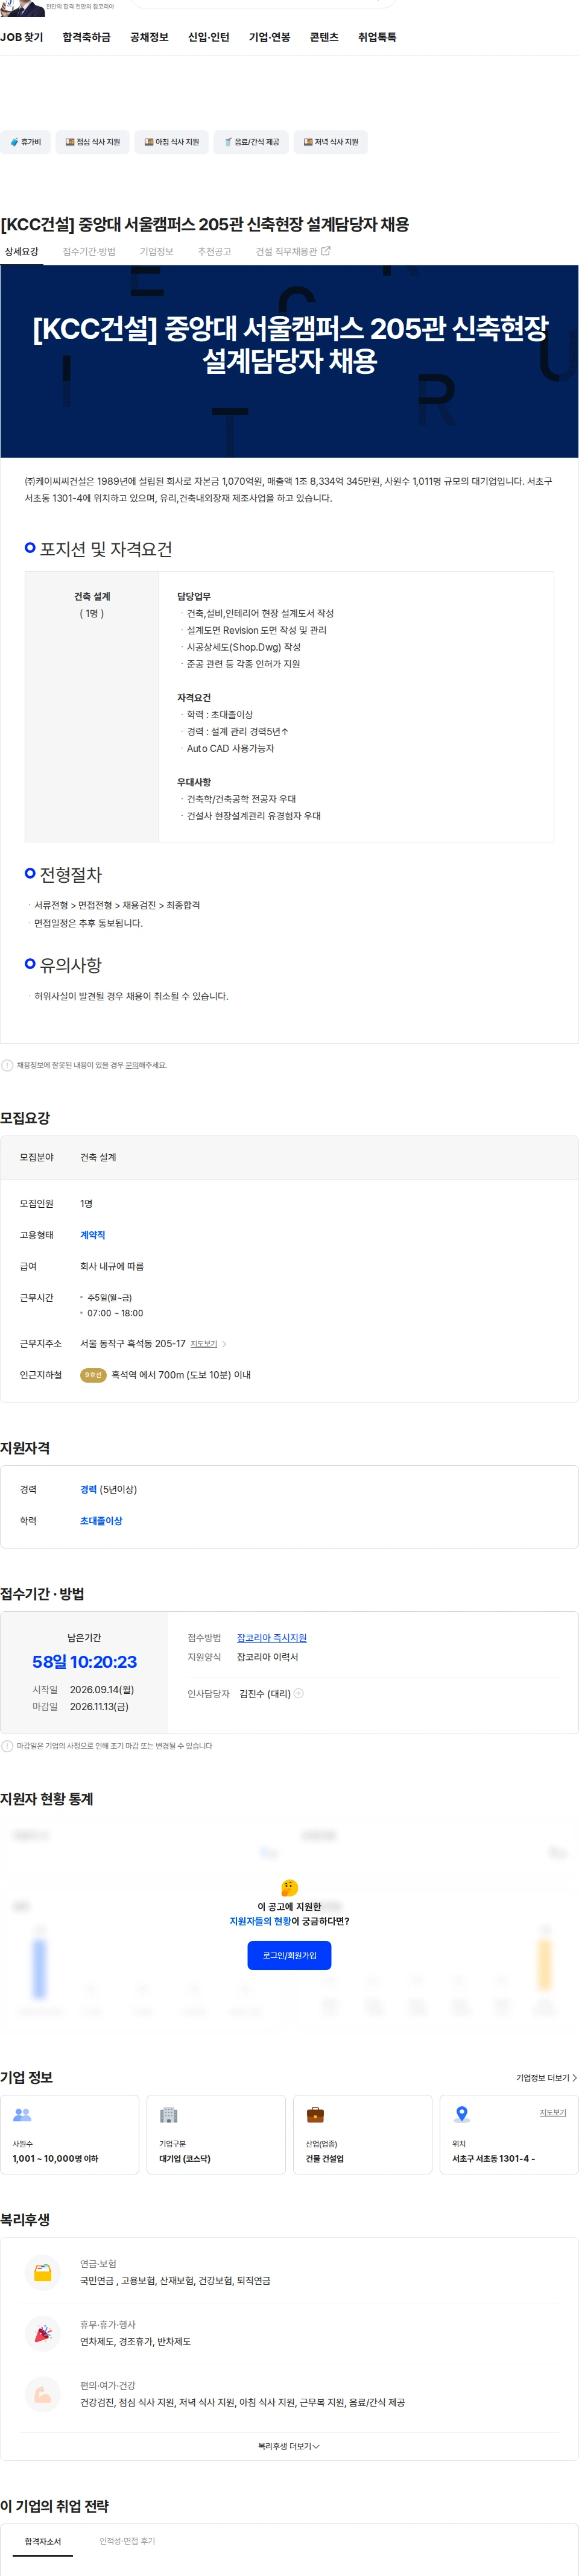Viewport: 579px width, 2576px height.
Task: Click external-link icon beside 건설 직무채용관
Action: [x=325, y=251]
